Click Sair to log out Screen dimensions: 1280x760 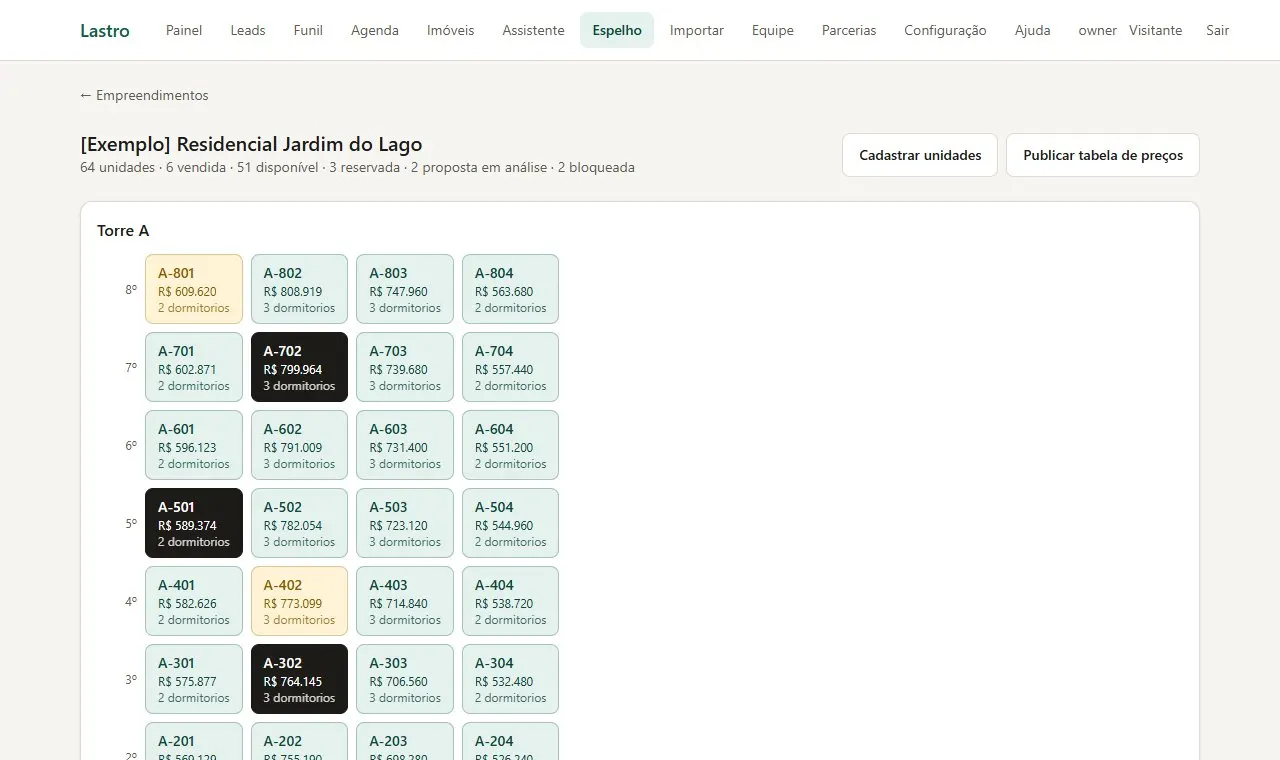tap(1218, 30)
